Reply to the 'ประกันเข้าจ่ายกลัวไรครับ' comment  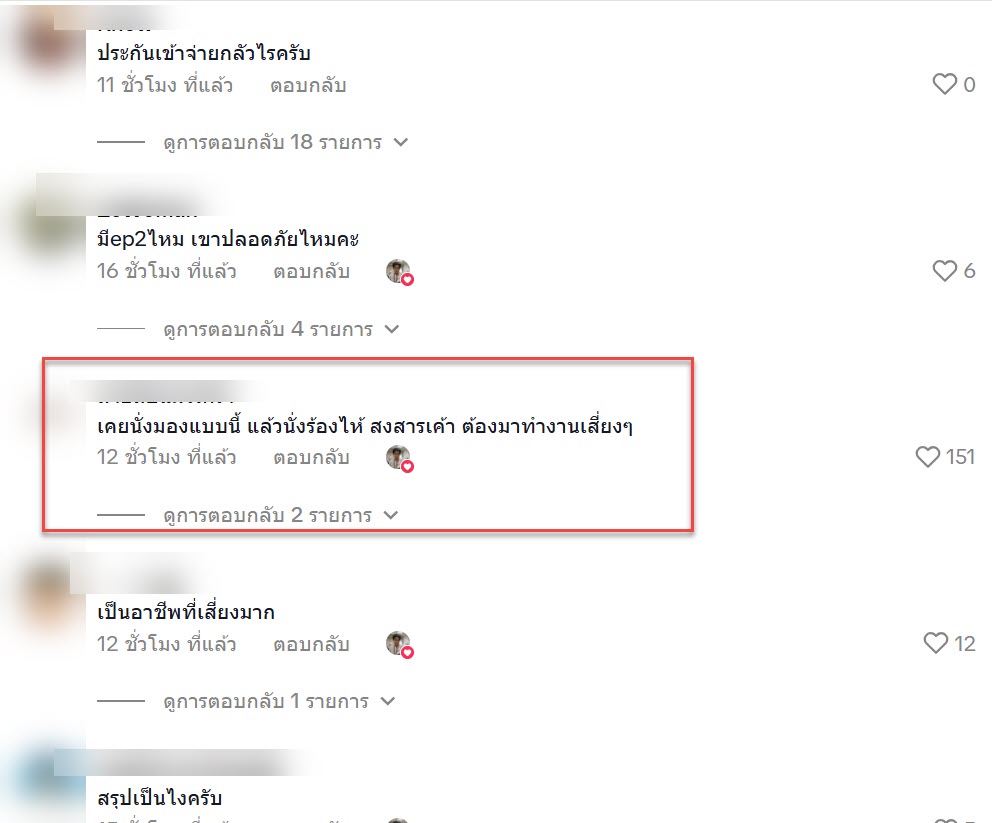[308, 85]
